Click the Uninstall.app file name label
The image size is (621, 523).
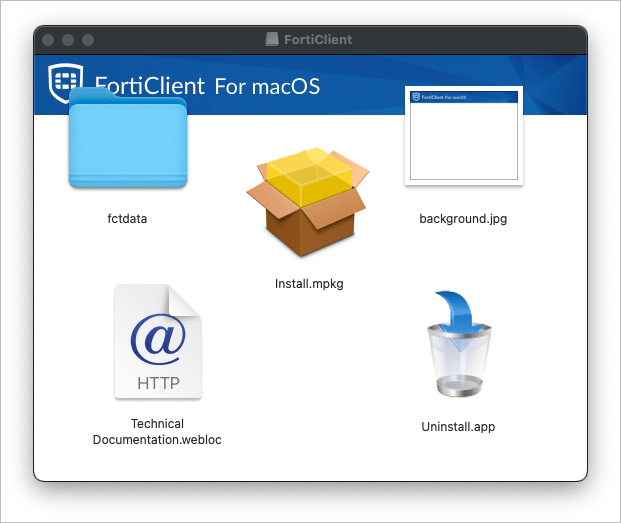coord(458,427)
